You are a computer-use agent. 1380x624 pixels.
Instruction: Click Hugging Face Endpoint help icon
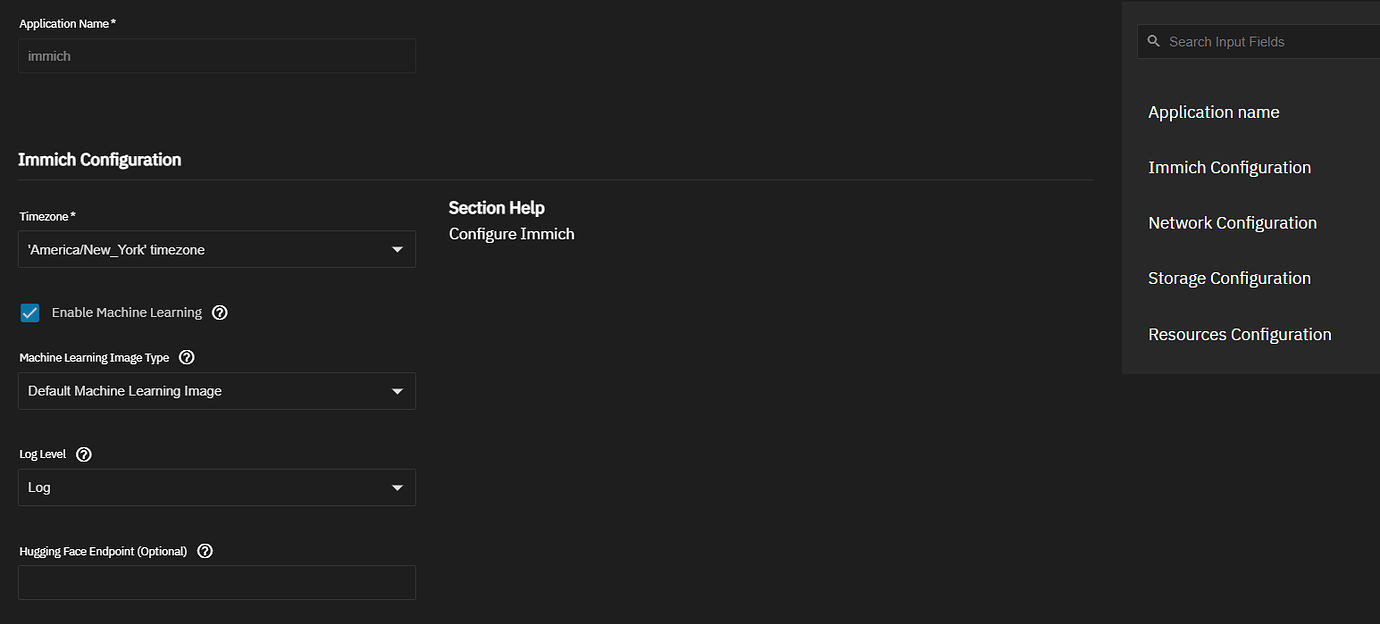tap(205, 551)
